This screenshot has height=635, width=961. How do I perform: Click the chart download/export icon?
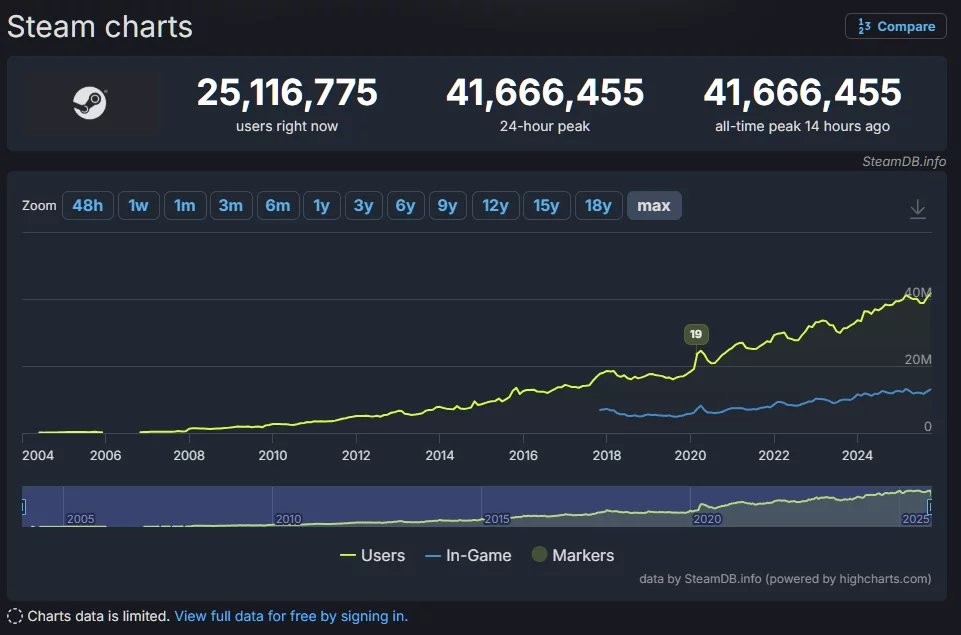click(917, 209)
